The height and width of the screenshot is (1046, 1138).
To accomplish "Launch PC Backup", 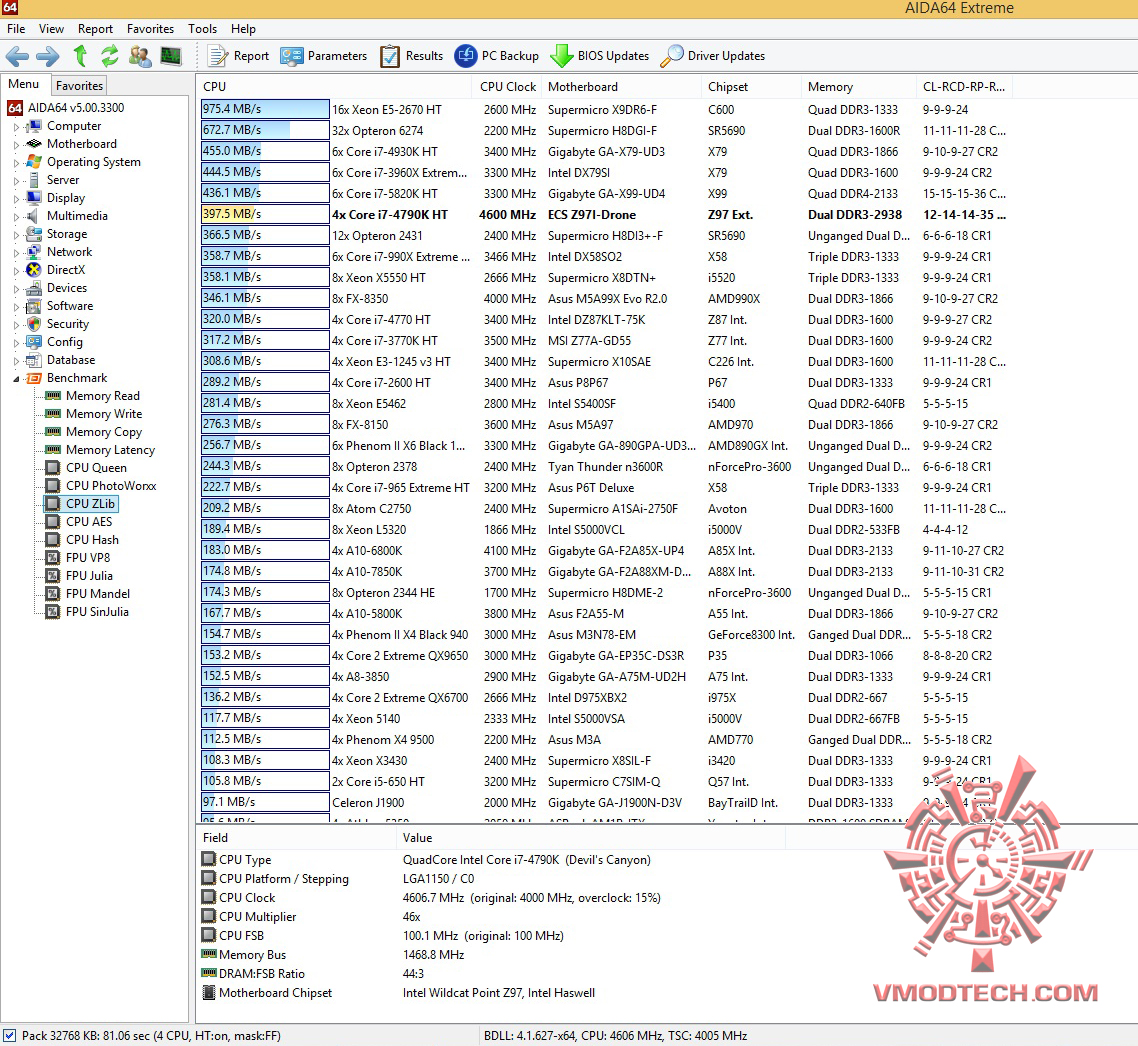I will pyautogui.click(x=496, y=56).
